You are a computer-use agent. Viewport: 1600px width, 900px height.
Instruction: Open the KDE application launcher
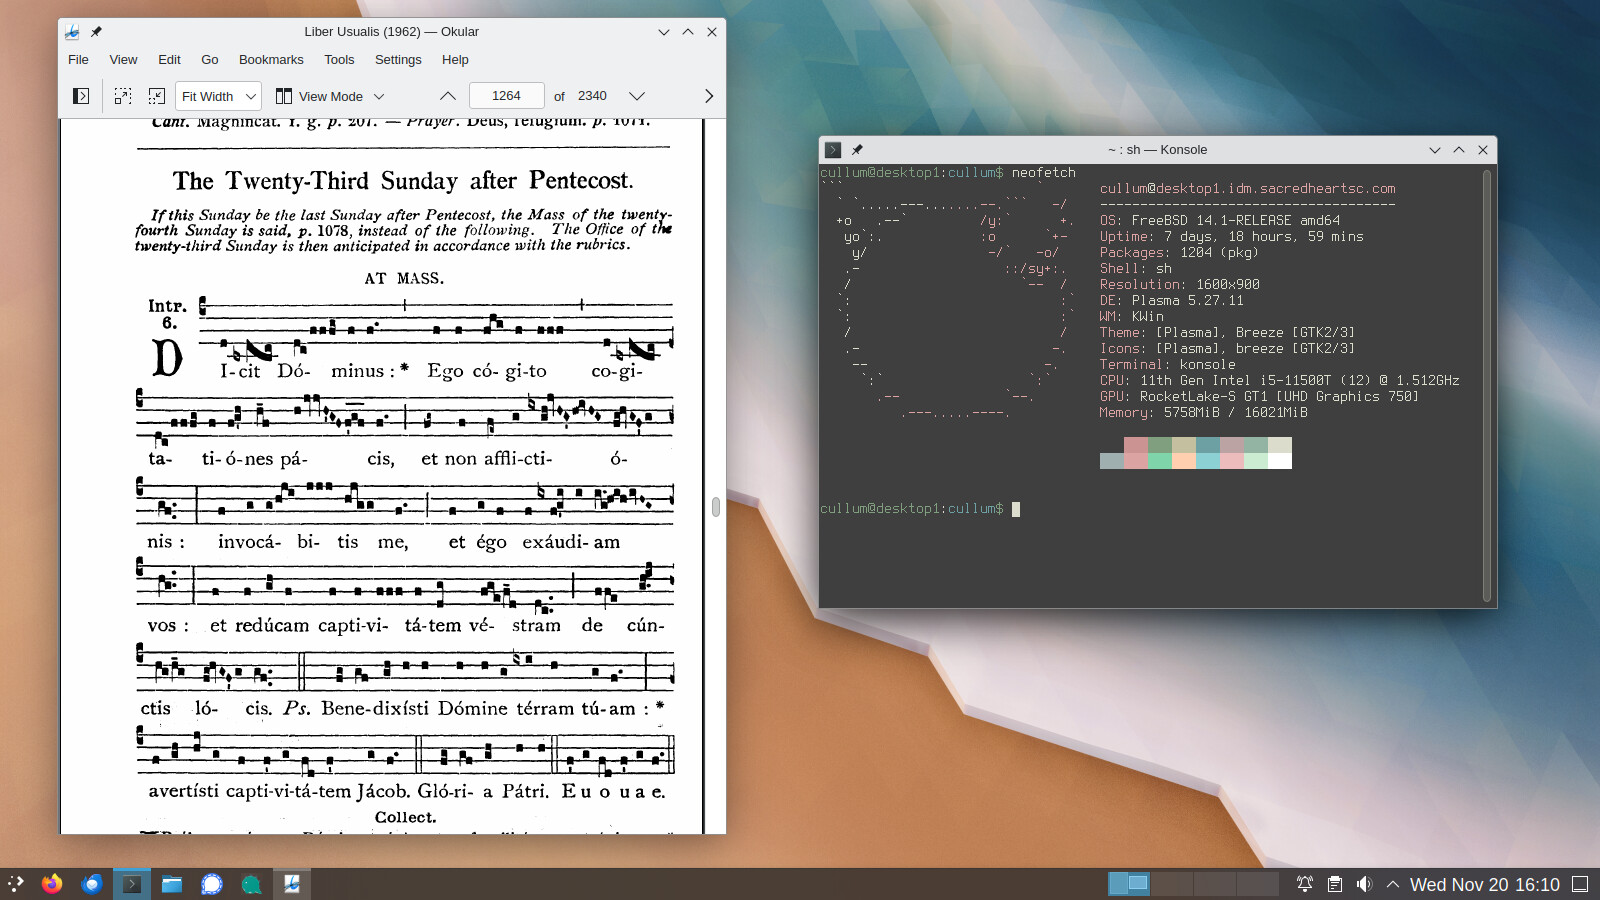(16, 884)
